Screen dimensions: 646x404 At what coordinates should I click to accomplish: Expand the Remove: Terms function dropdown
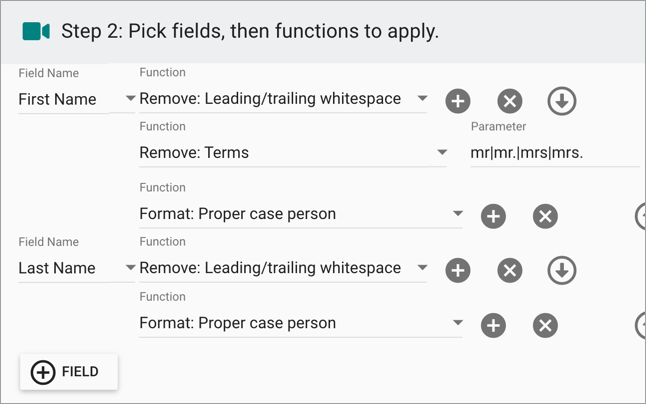pos(293,153)
